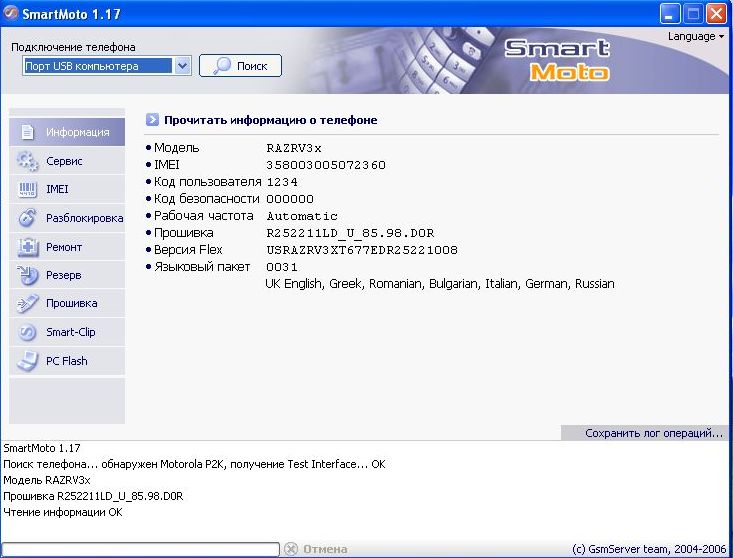Screen dimensions: 733x558
Task: Click the Код пользователя field label
Action: click(207, 182)
